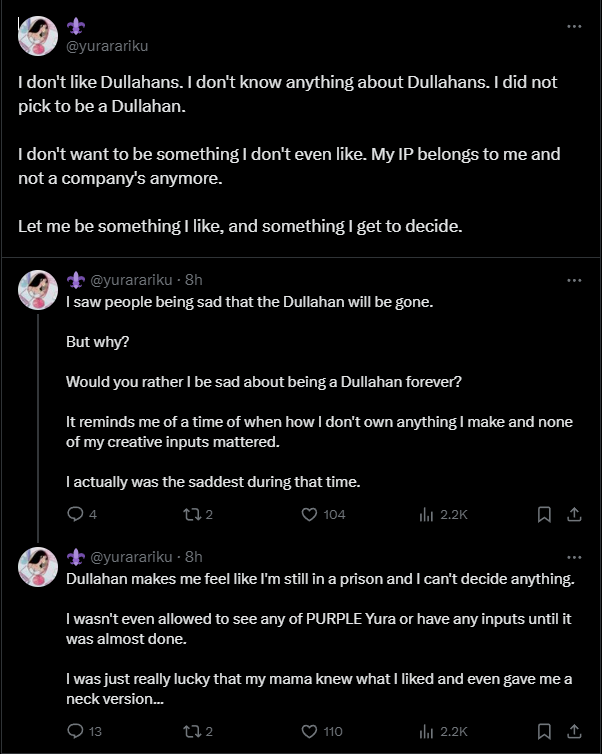Click the avatar on the 'I saw people' reply

pos(38,290)
